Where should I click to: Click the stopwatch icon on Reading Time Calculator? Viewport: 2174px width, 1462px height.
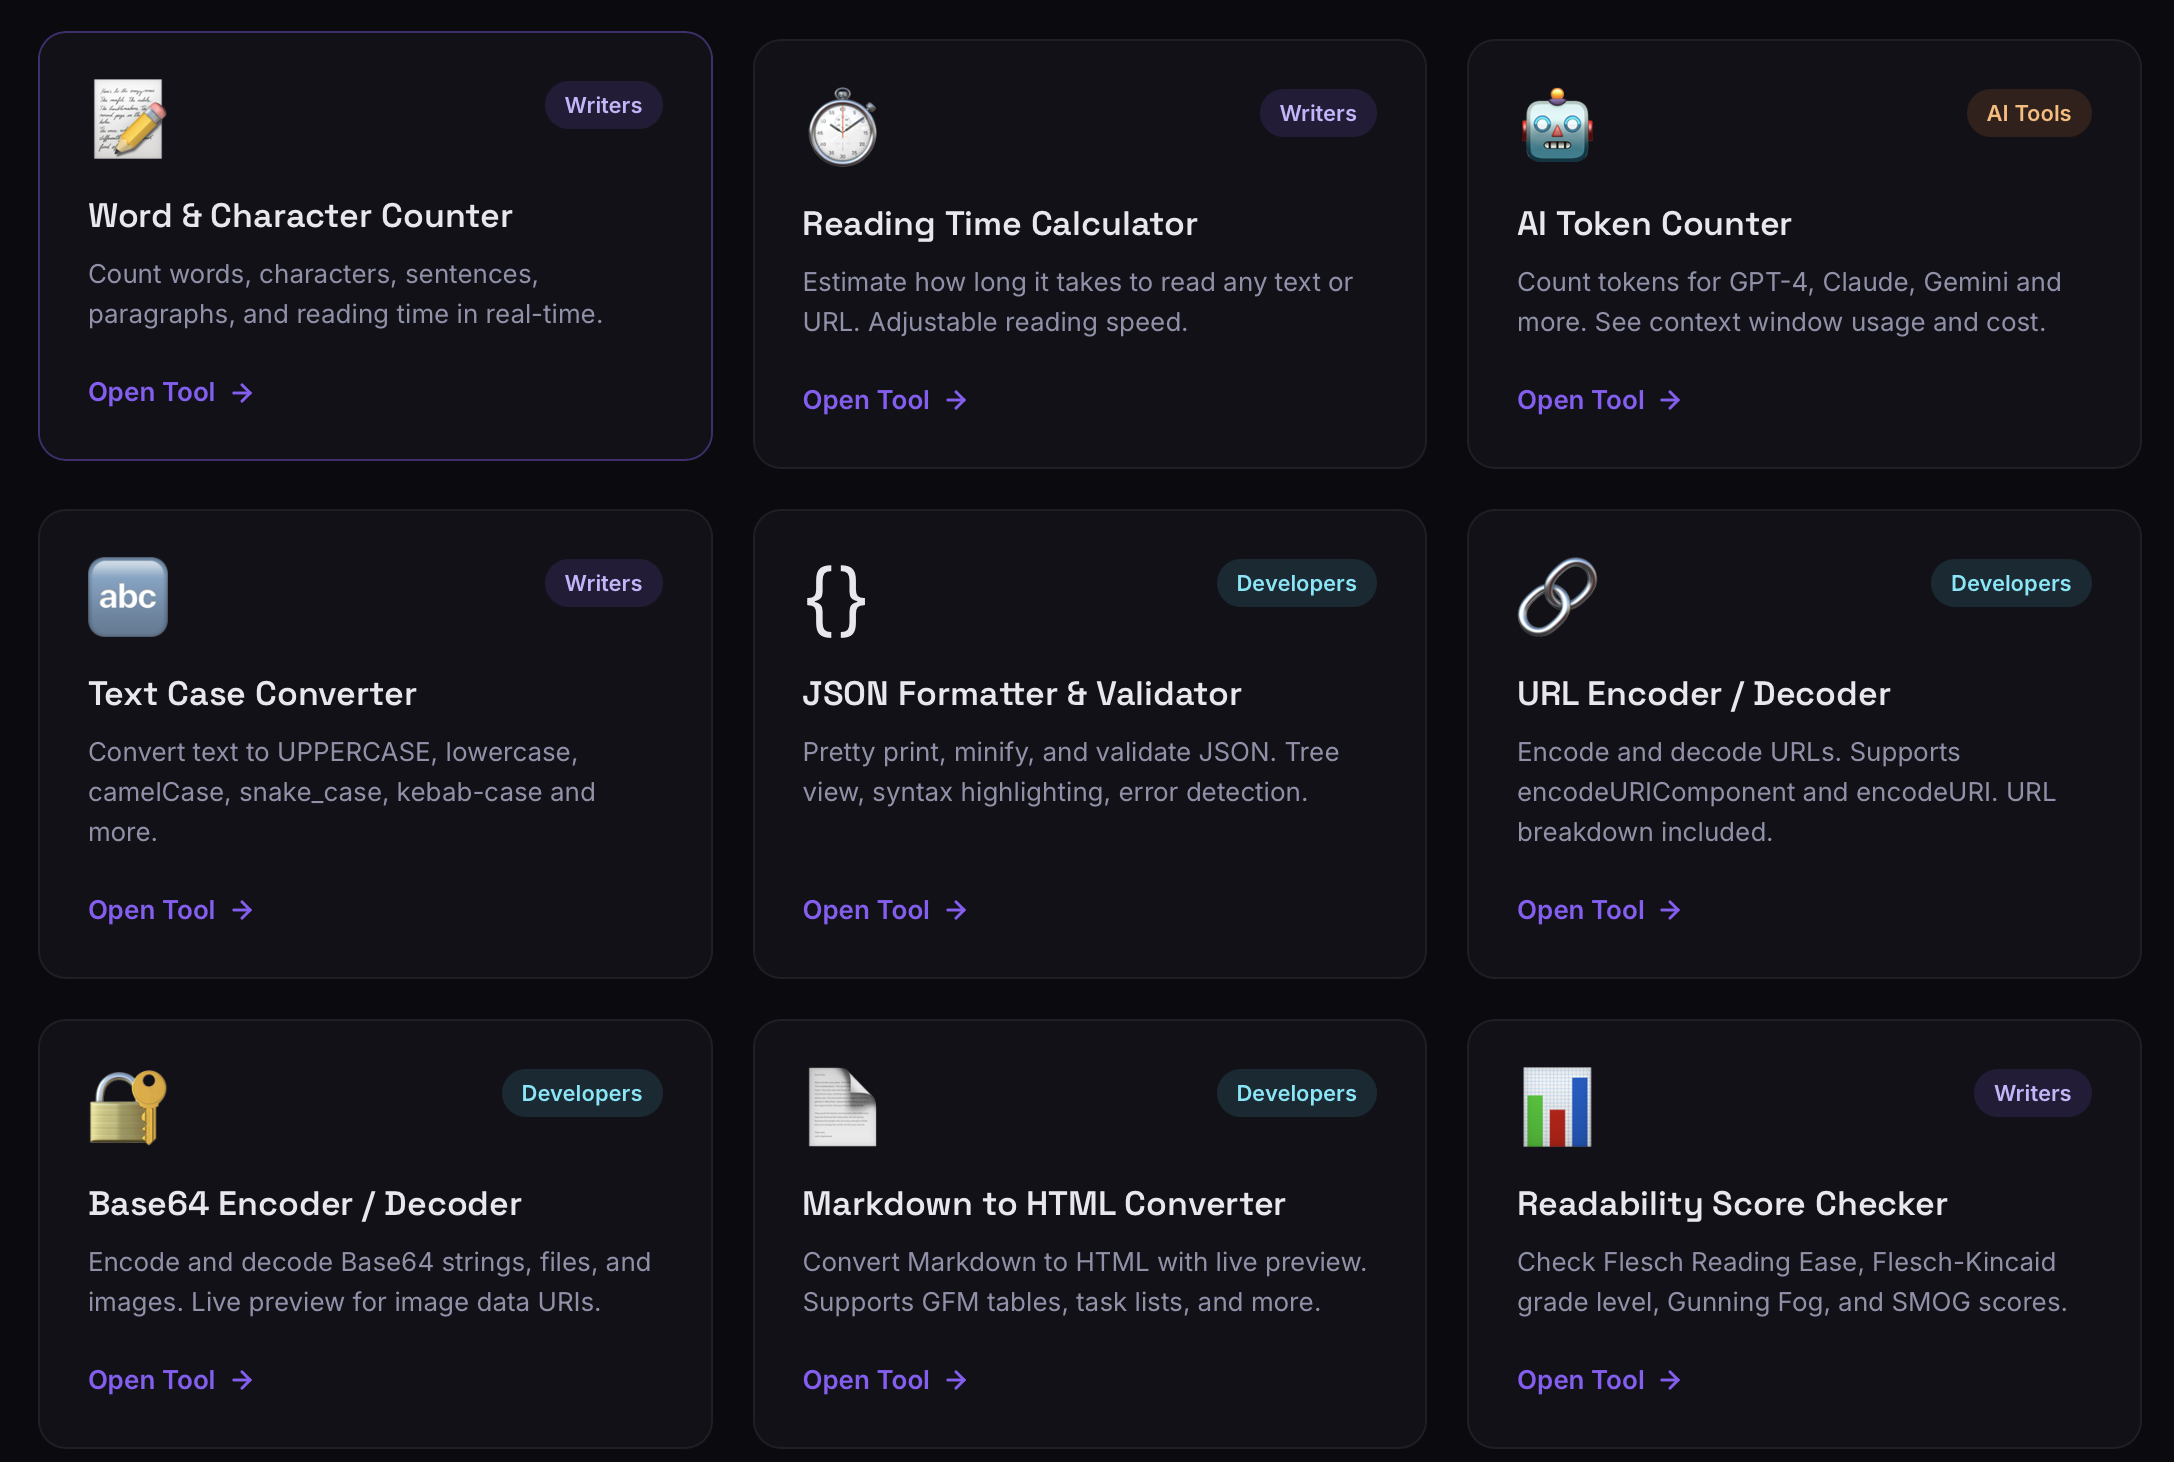pos(842,127)
